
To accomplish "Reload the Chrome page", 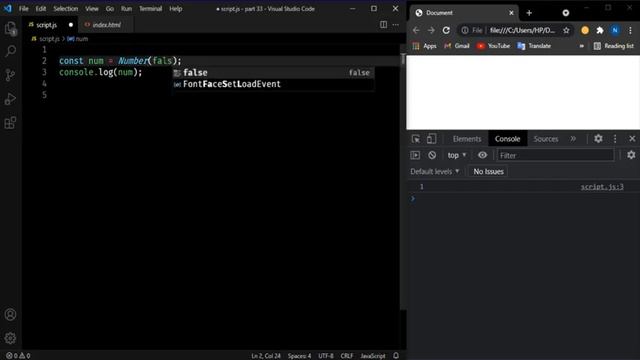I will (x=446, y=30).
